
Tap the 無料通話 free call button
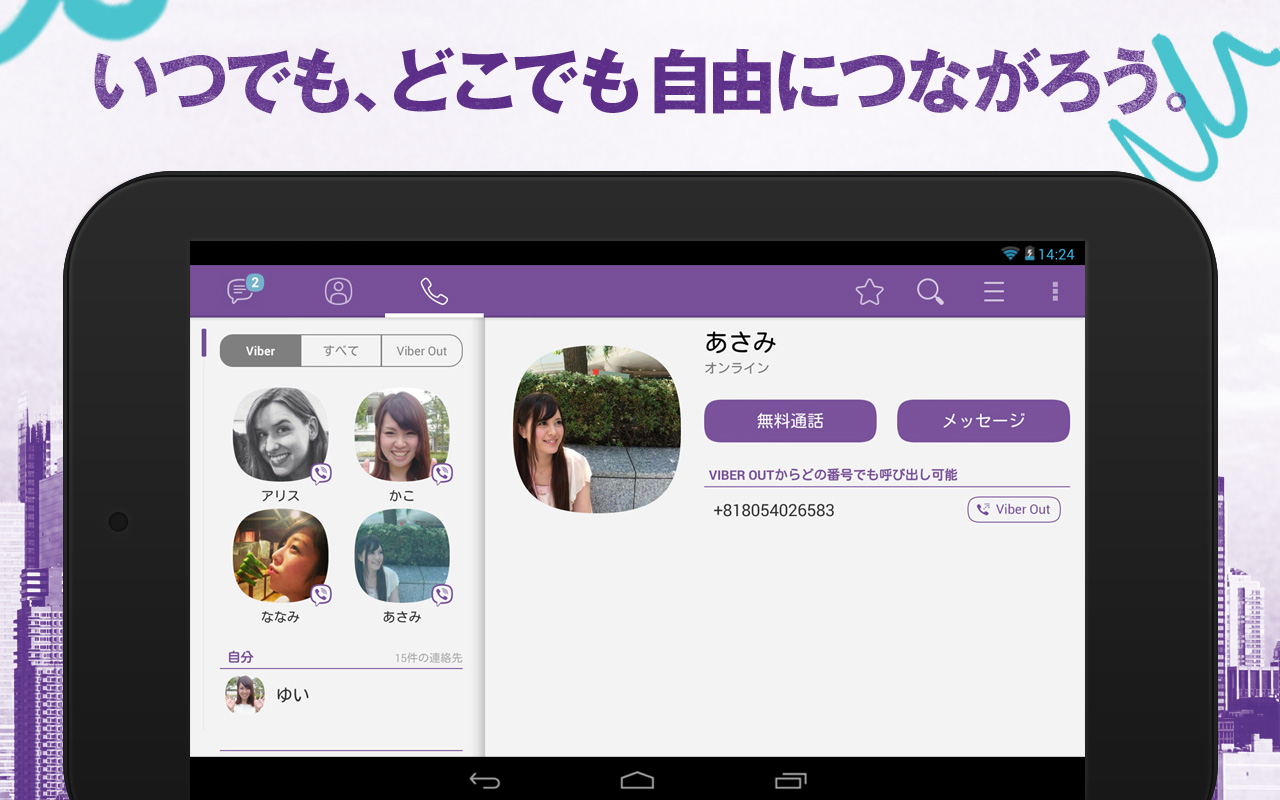tap(790, 421)
